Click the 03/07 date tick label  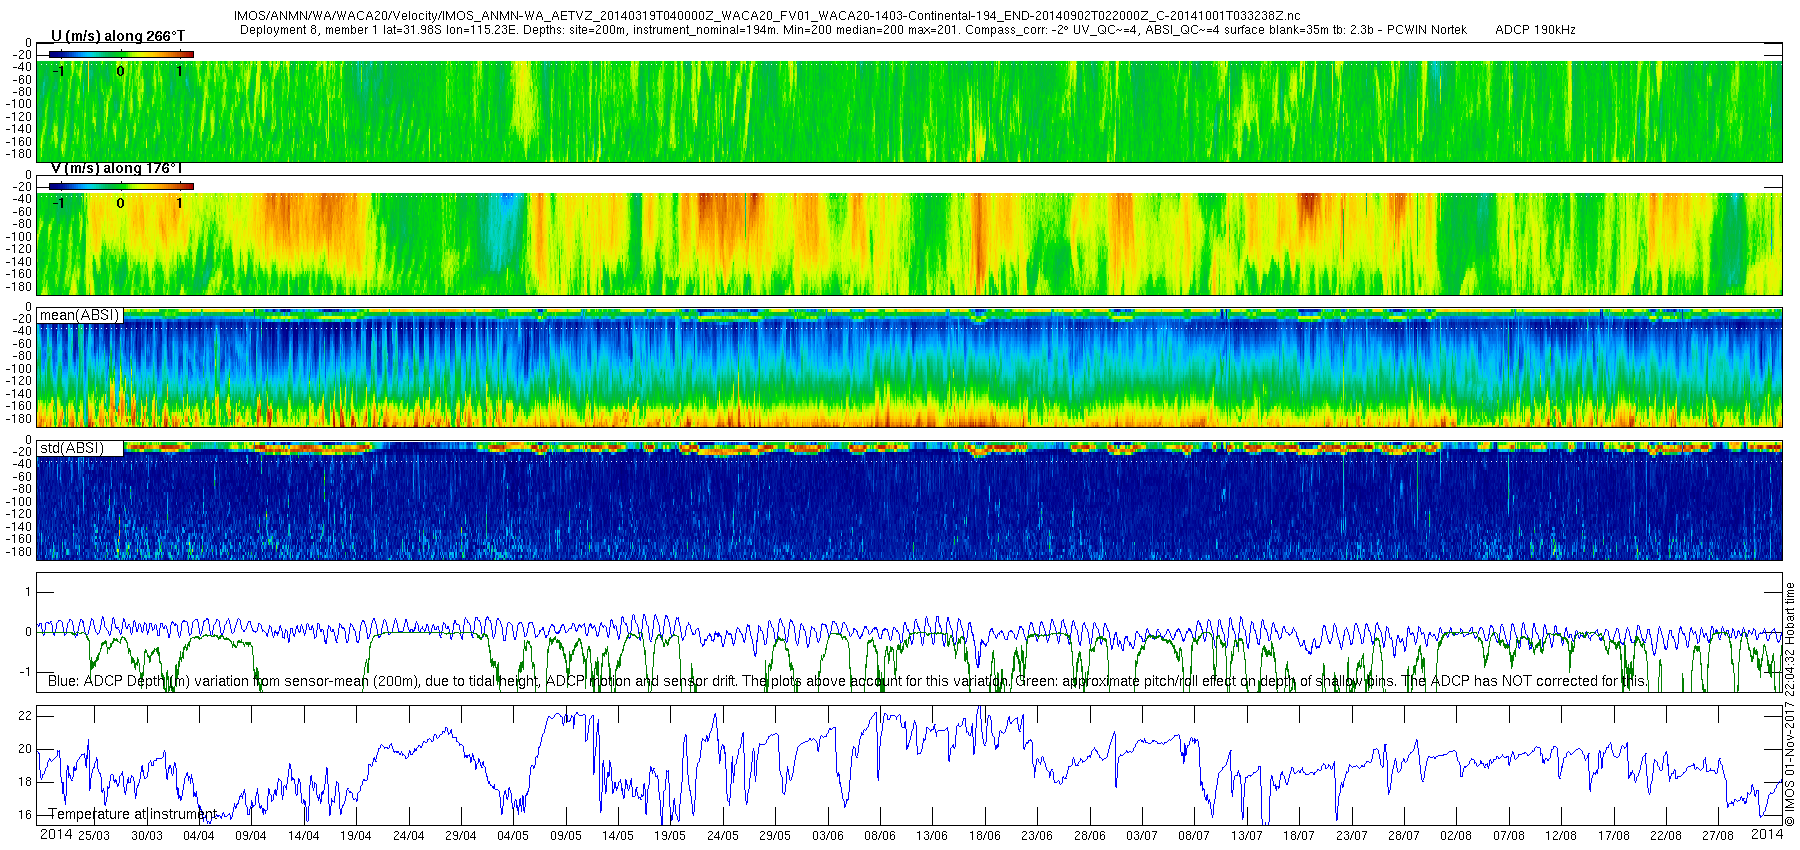point(1142,836)
